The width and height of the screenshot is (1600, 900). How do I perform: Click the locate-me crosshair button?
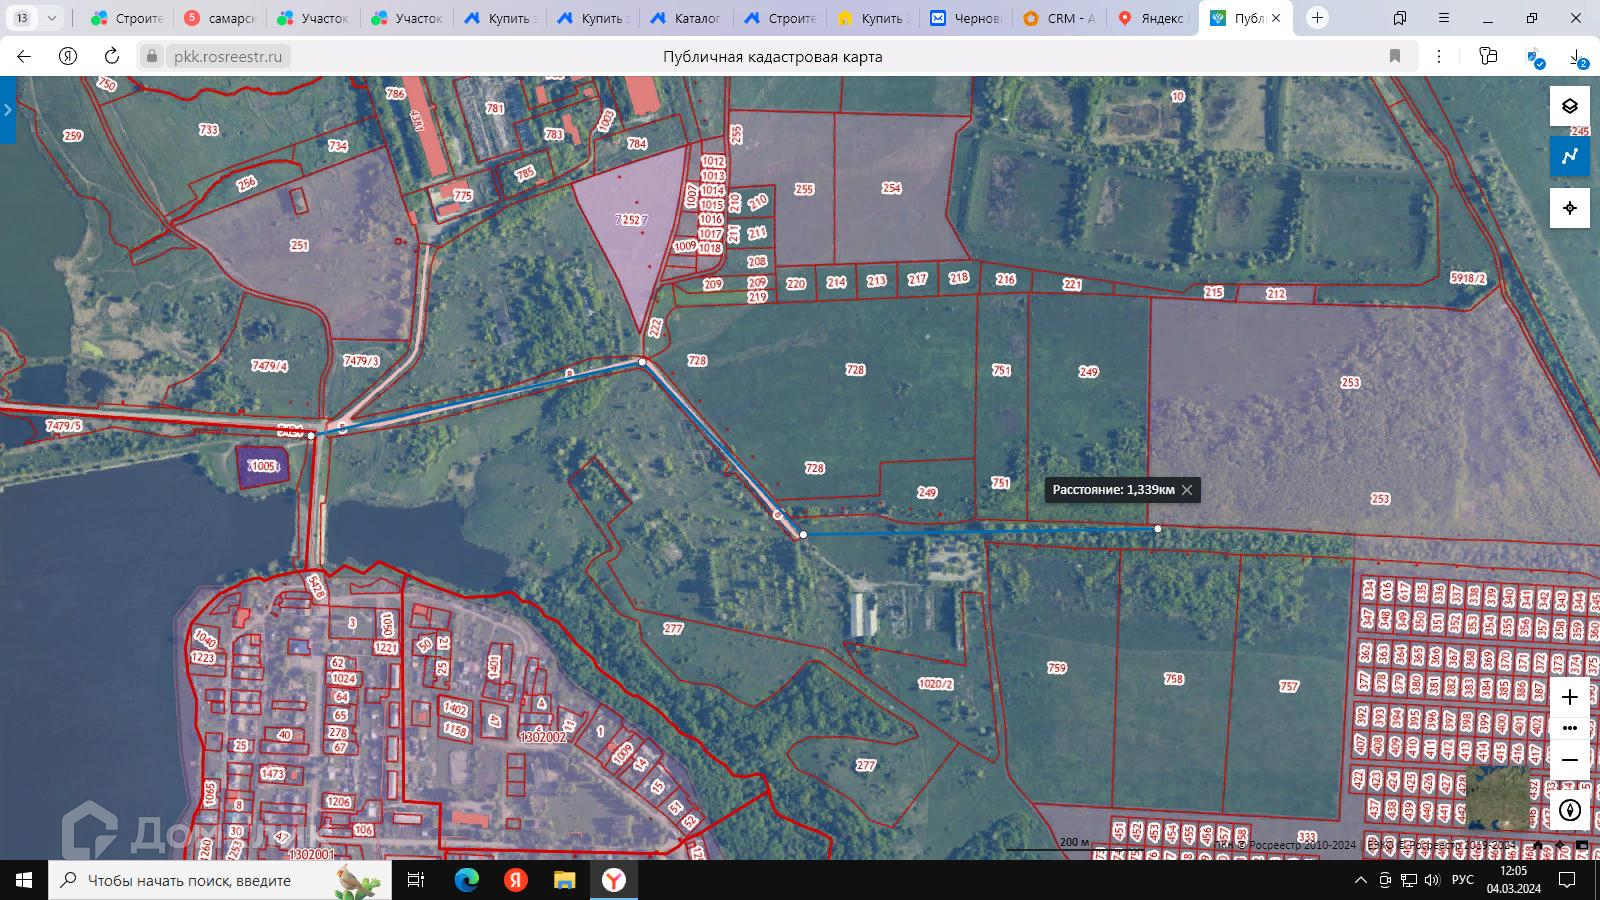pos(1569,208)
